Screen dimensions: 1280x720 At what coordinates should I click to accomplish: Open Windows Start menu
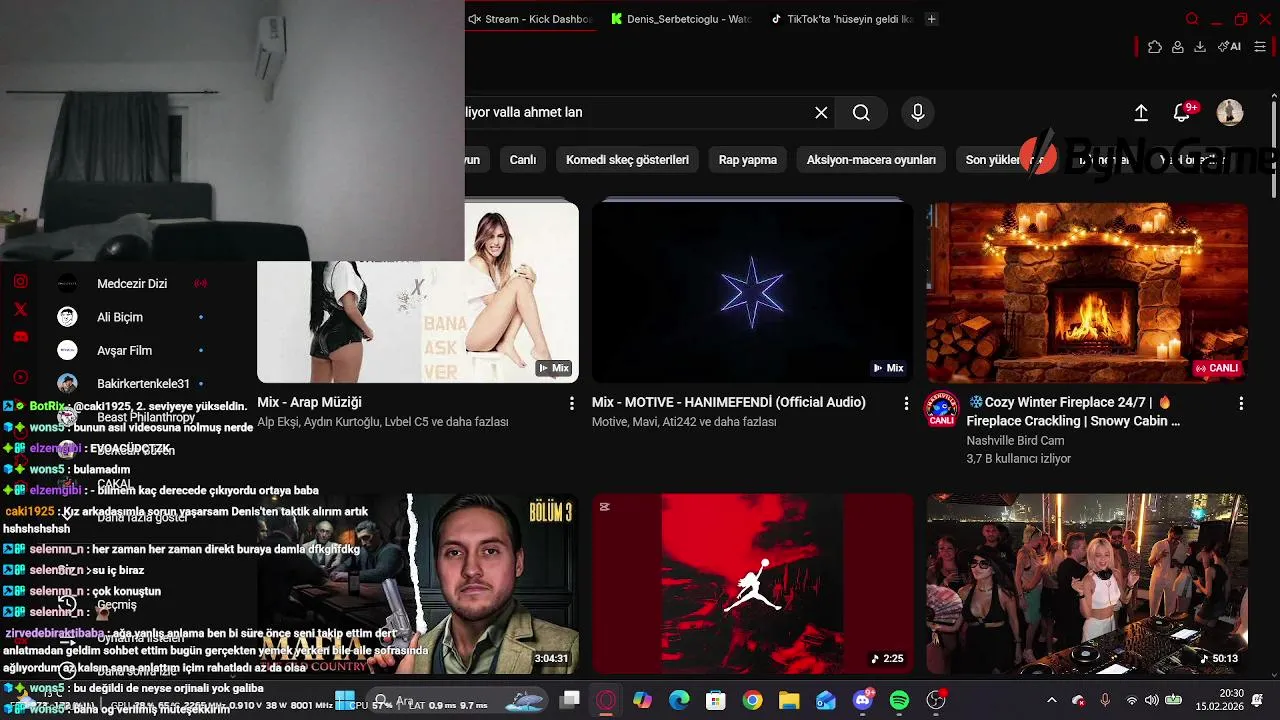[x=345, y=701]
